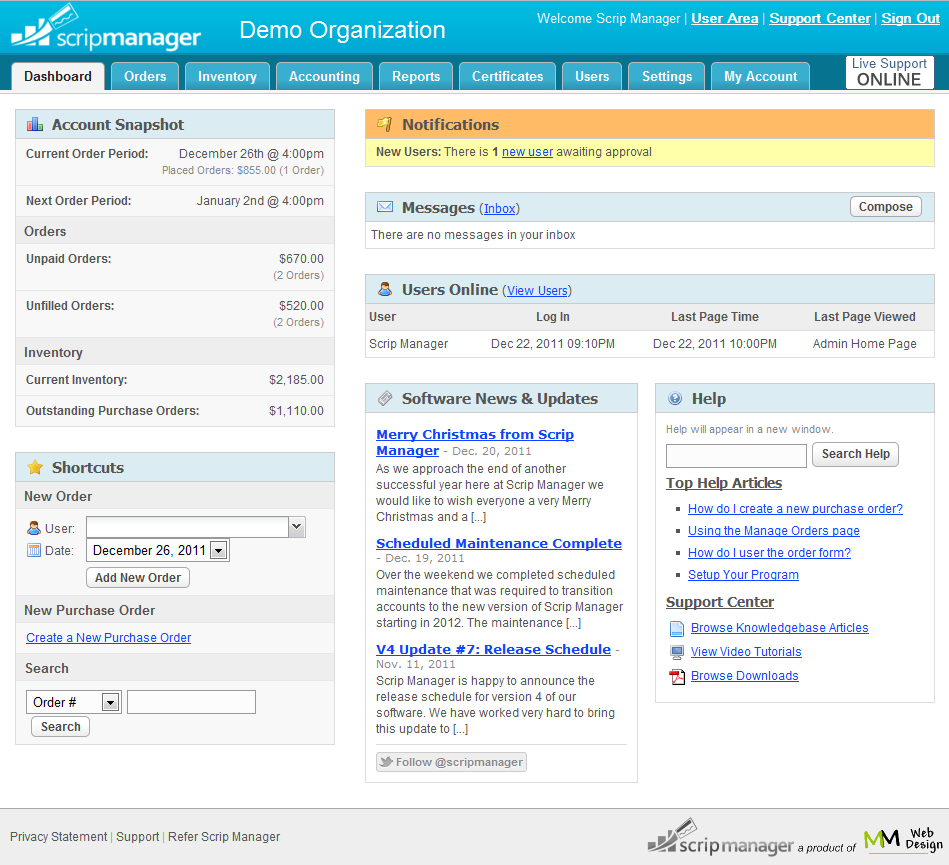The width and height of the screenshot is (949, 865).
Task: Expand the User dropdown in New Order
Action: pos(296,527)
